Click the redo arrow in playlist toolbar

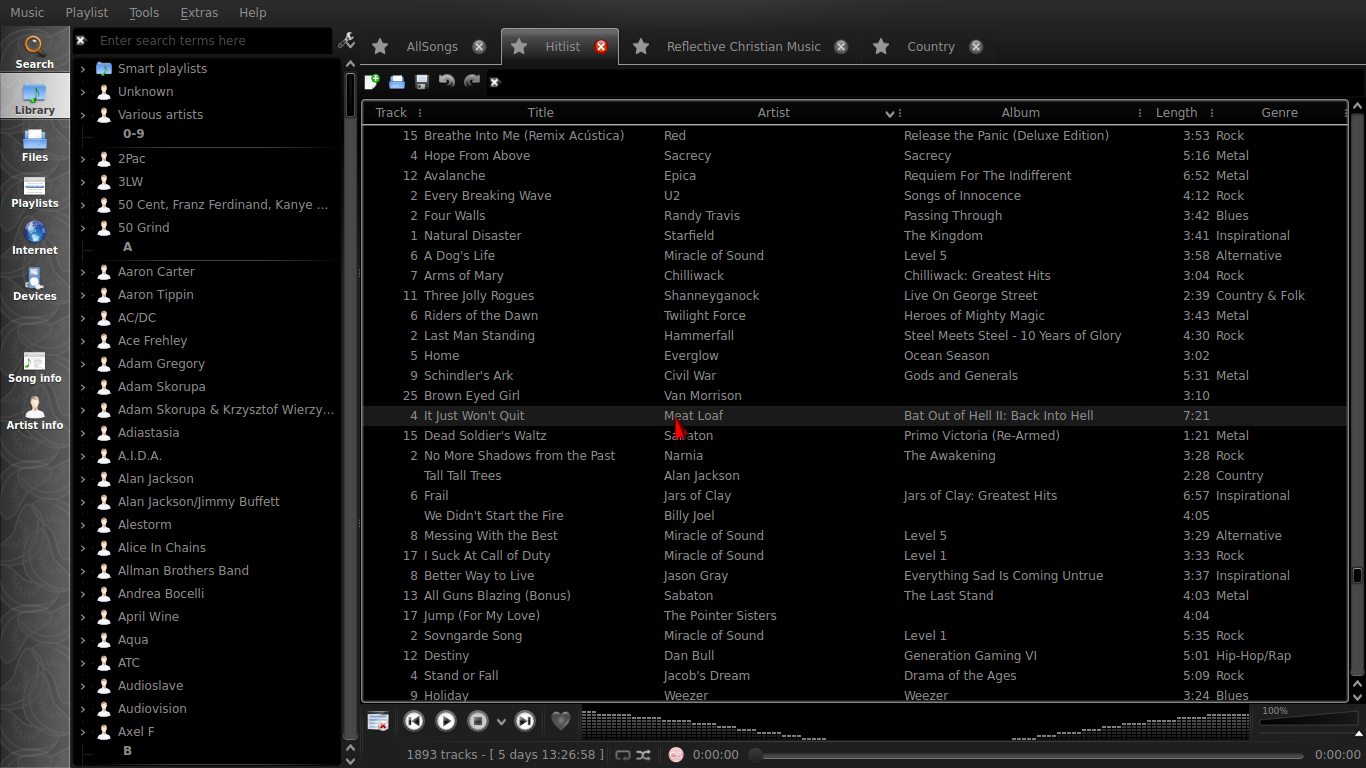472,81
